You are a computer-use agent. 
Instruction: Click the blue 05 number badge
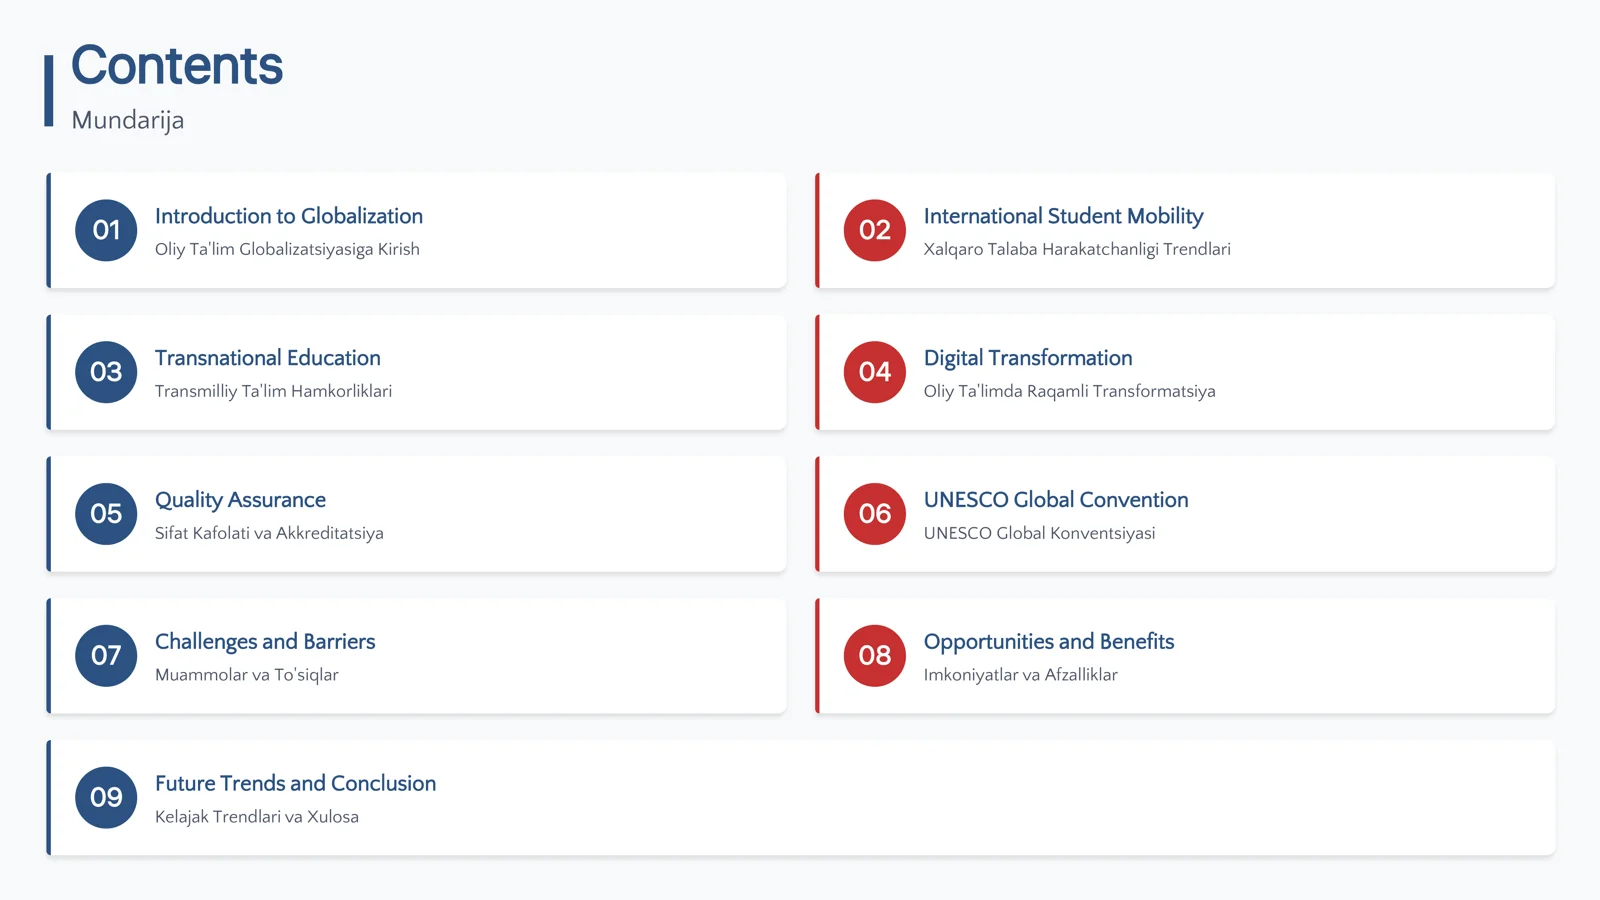tap(106, 514)
